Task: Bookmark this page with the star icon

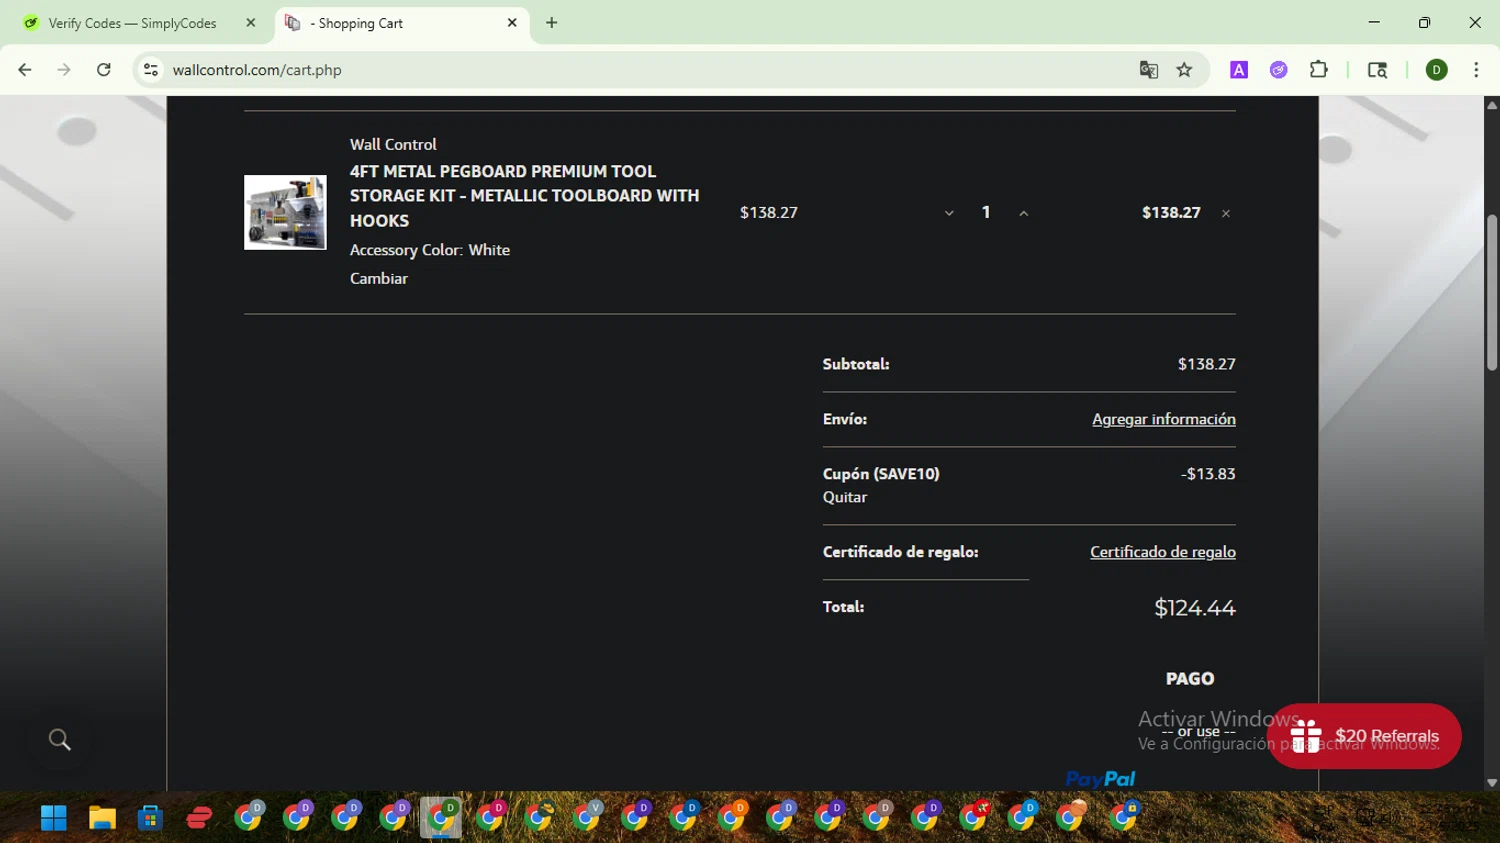Action: 1185,70
